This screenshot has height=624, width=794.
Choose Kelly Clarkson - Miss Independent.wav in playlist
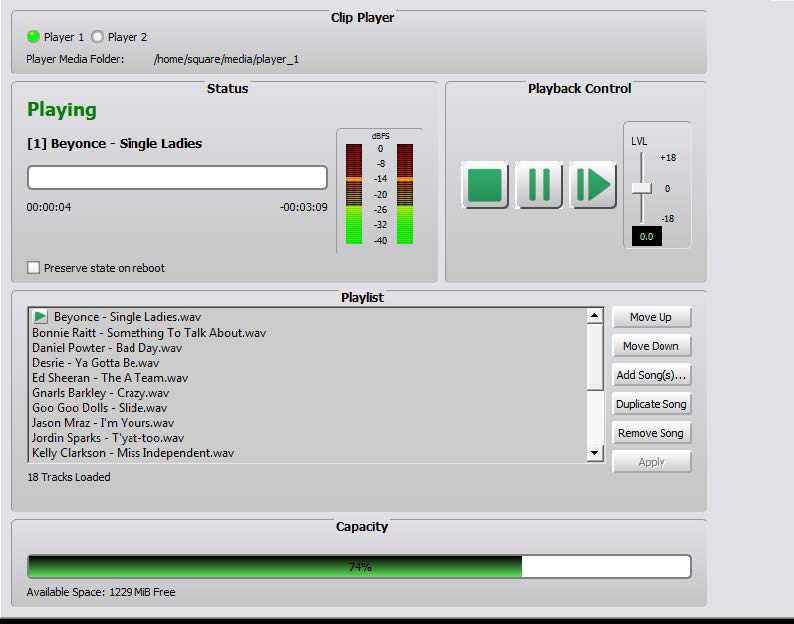tap(133, 453)
